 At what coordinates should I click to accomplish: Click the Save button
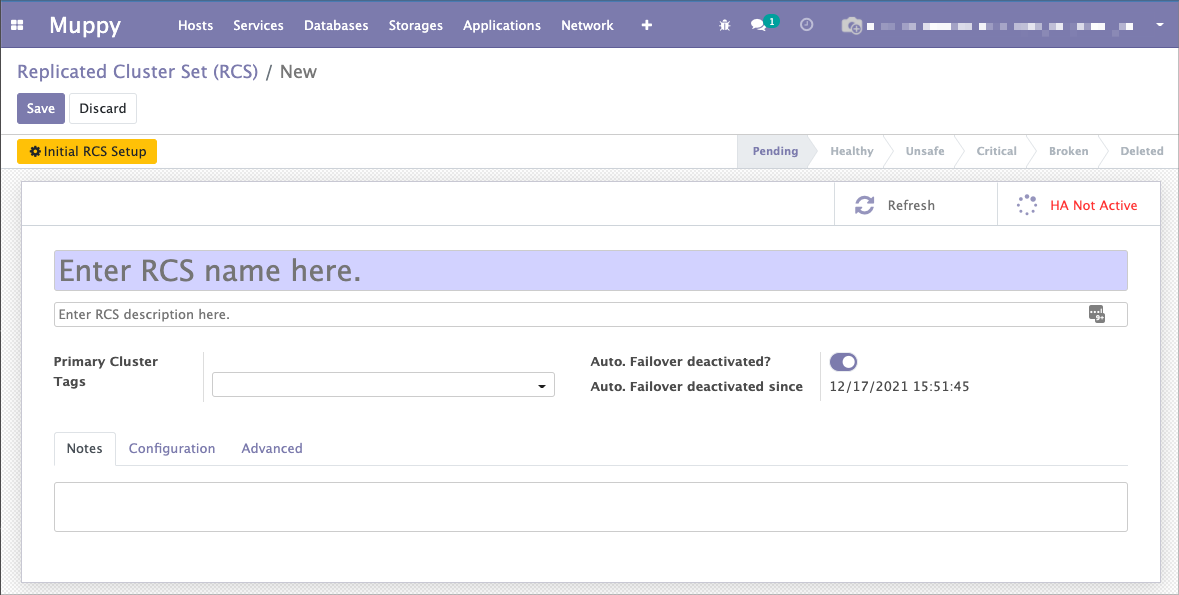(x=41, y=108)
